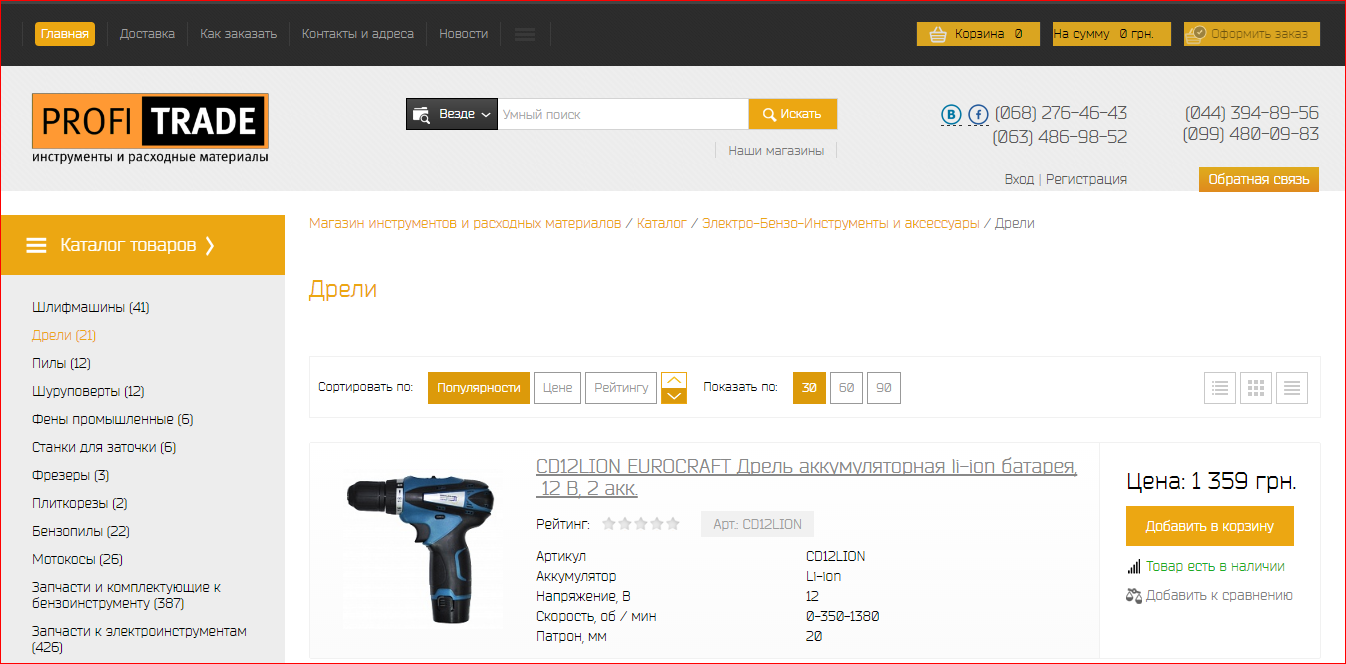Click the checkout icon beside Оформить заказ

click(1196, 34)
